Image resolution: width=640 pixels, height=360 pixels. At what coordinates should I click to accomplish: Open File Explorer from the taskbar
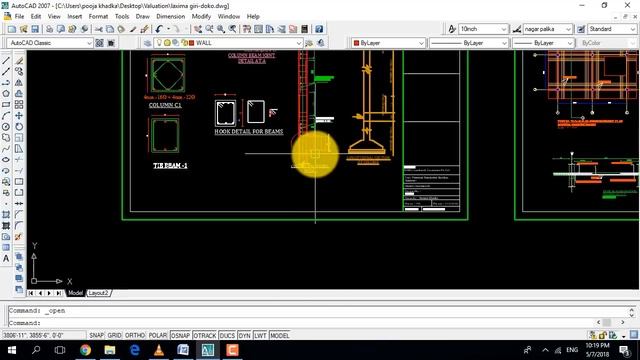[110, 350]
